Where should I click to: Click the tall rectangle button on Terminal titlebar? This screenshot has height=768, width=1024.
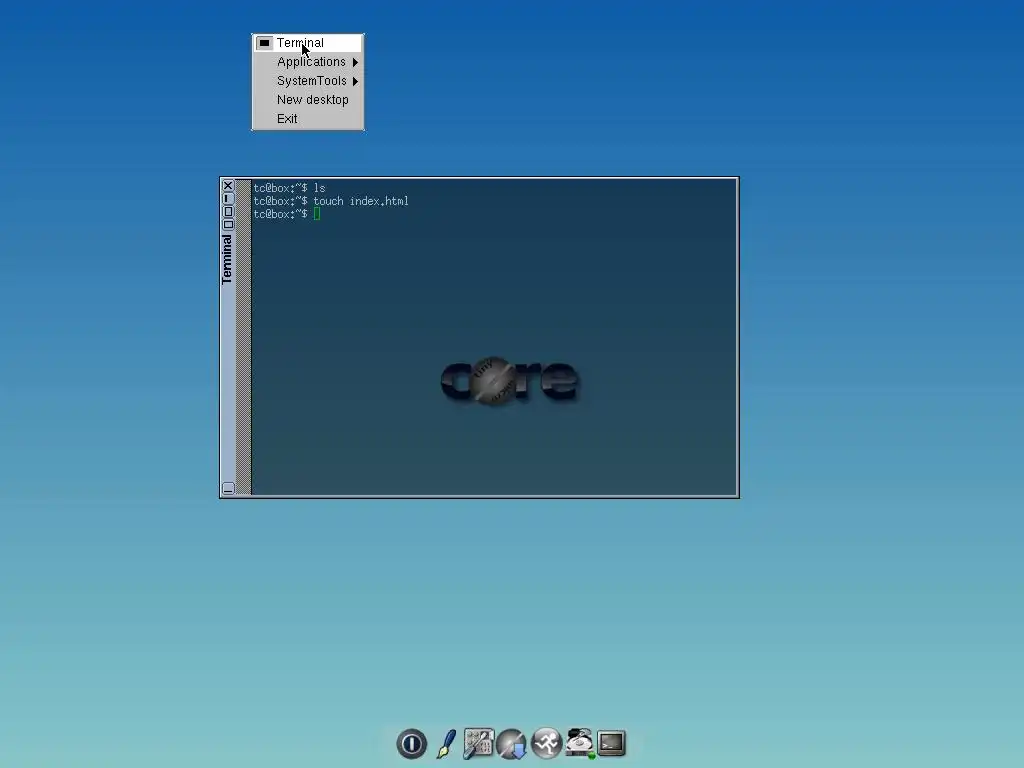(x=228, y=212)
